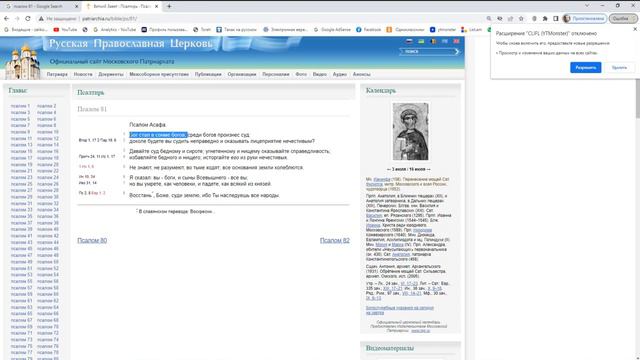This screenshot has width=640, height=360.
Task: Reload the page with the refresh icon
Action: click(28, 18)
